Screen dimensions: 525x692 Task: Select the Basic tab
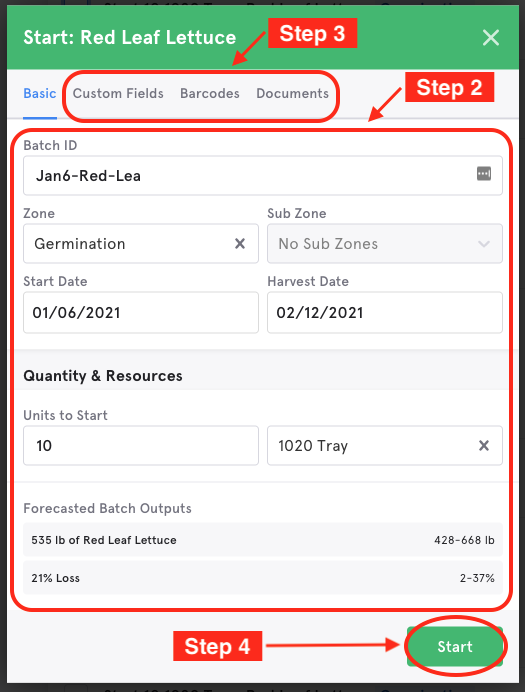pyautogui.click(x=40, y=94)
